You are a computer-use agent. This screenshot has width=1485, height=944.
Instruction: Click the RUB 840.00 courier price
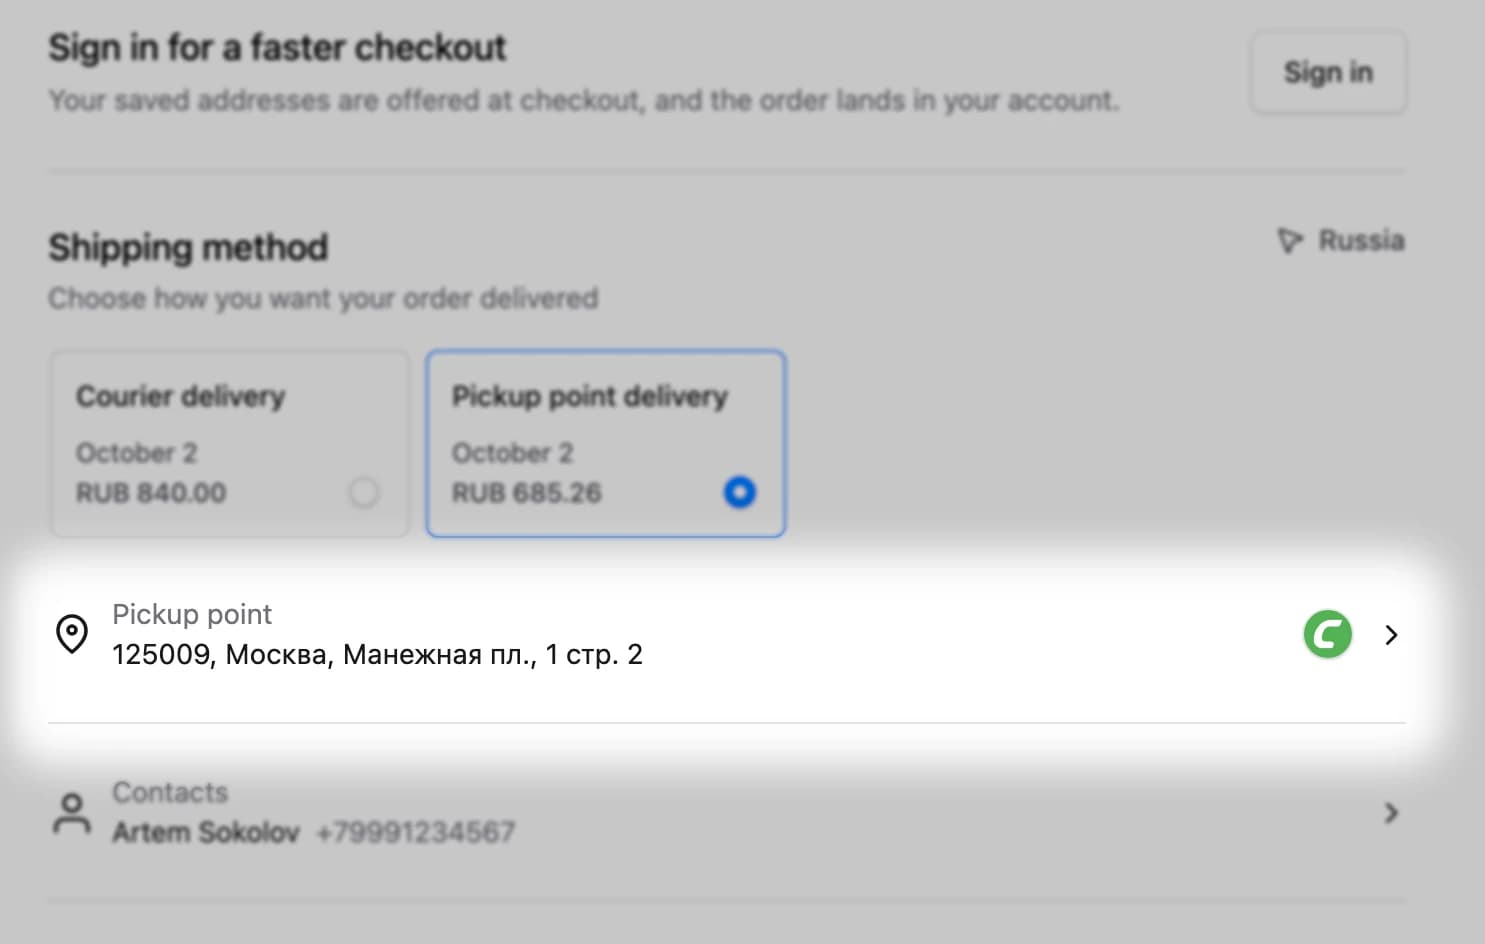point(151,493)
